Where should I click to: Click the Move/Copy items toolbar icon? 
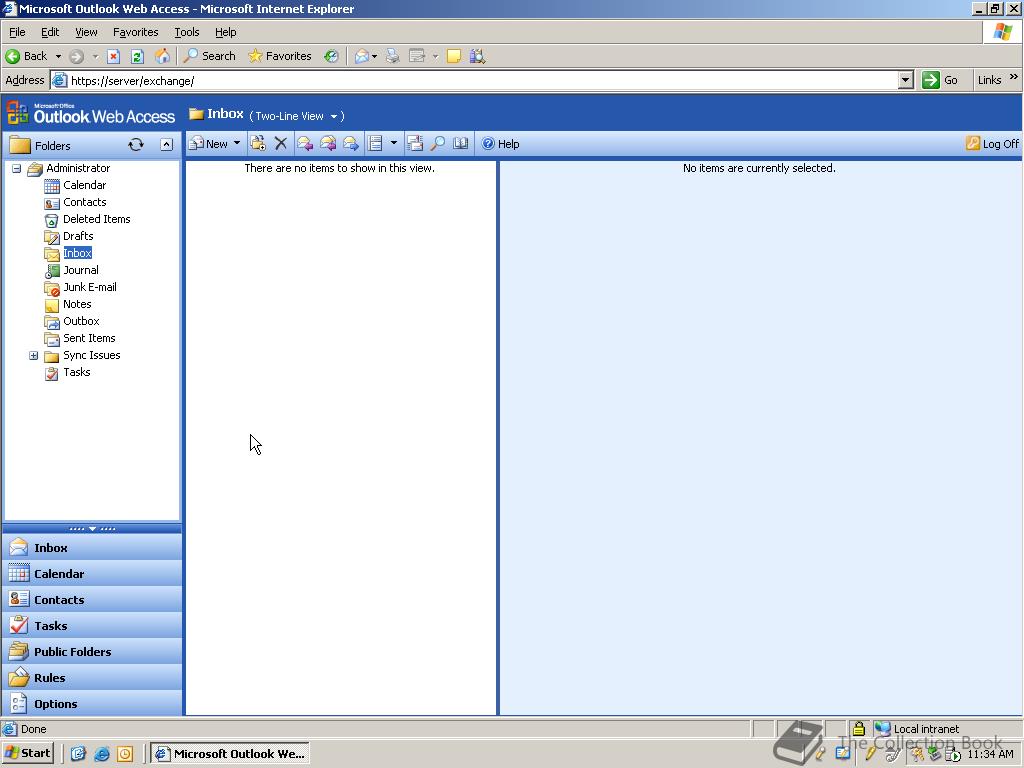coord(258,144)
